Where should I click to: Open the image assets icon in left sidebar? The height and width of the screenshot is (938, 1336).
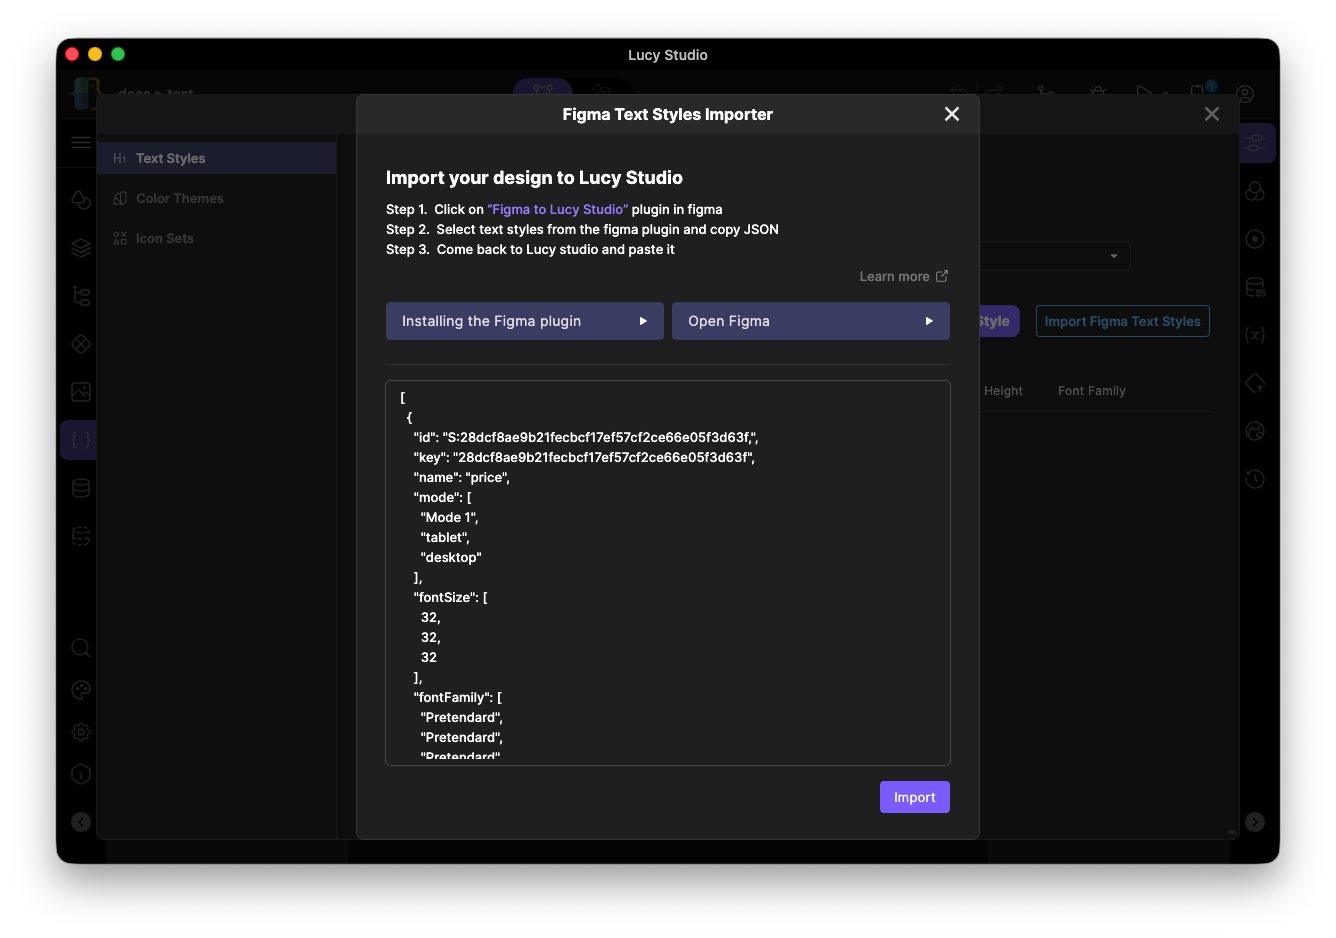tap(81, 392)
